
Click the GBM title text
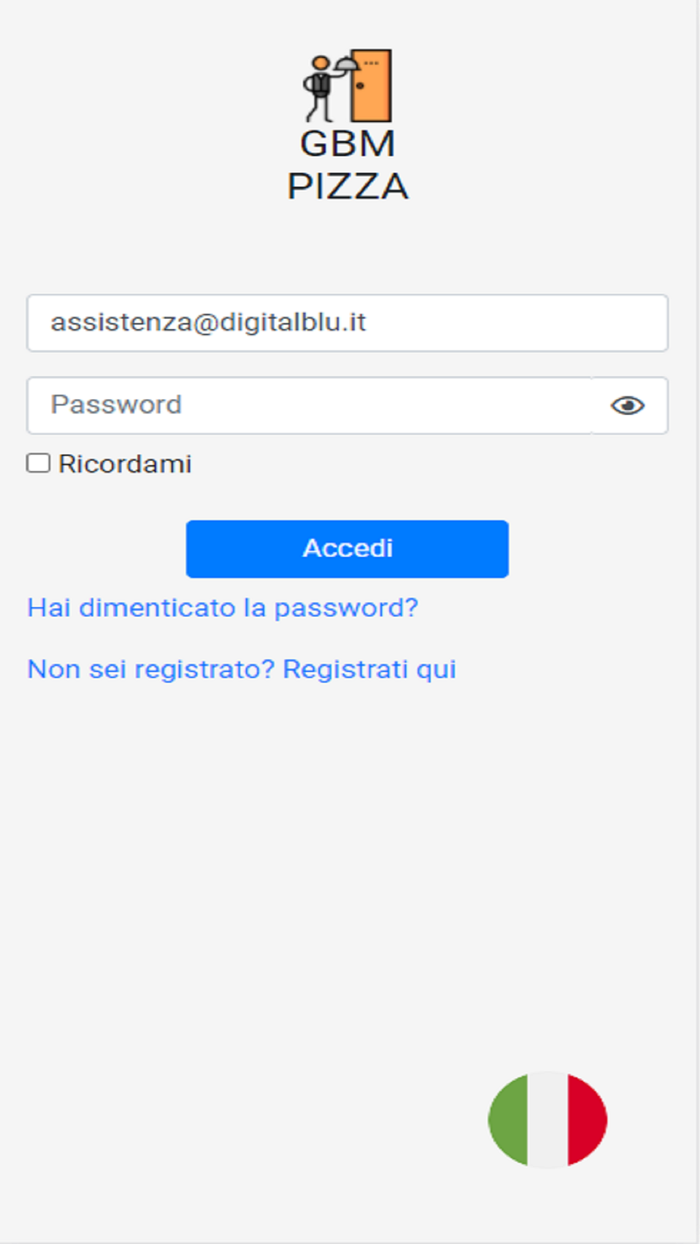347,144
